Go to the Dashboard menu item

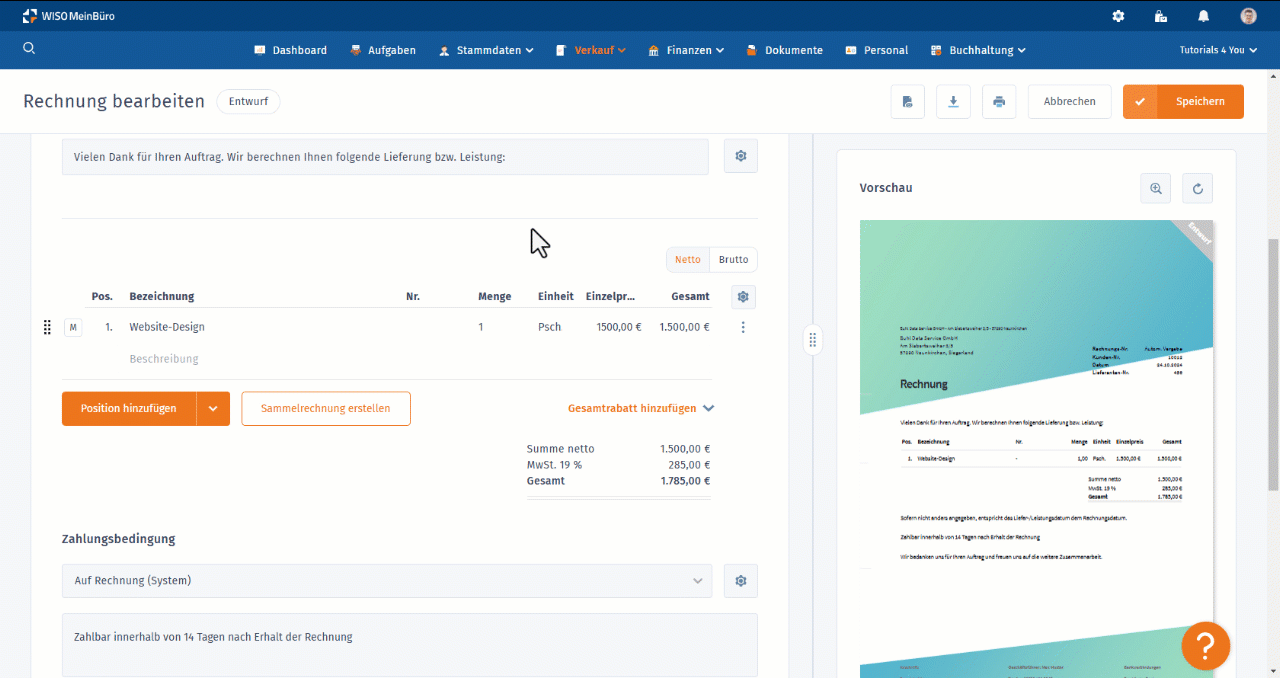pos(291,50)
